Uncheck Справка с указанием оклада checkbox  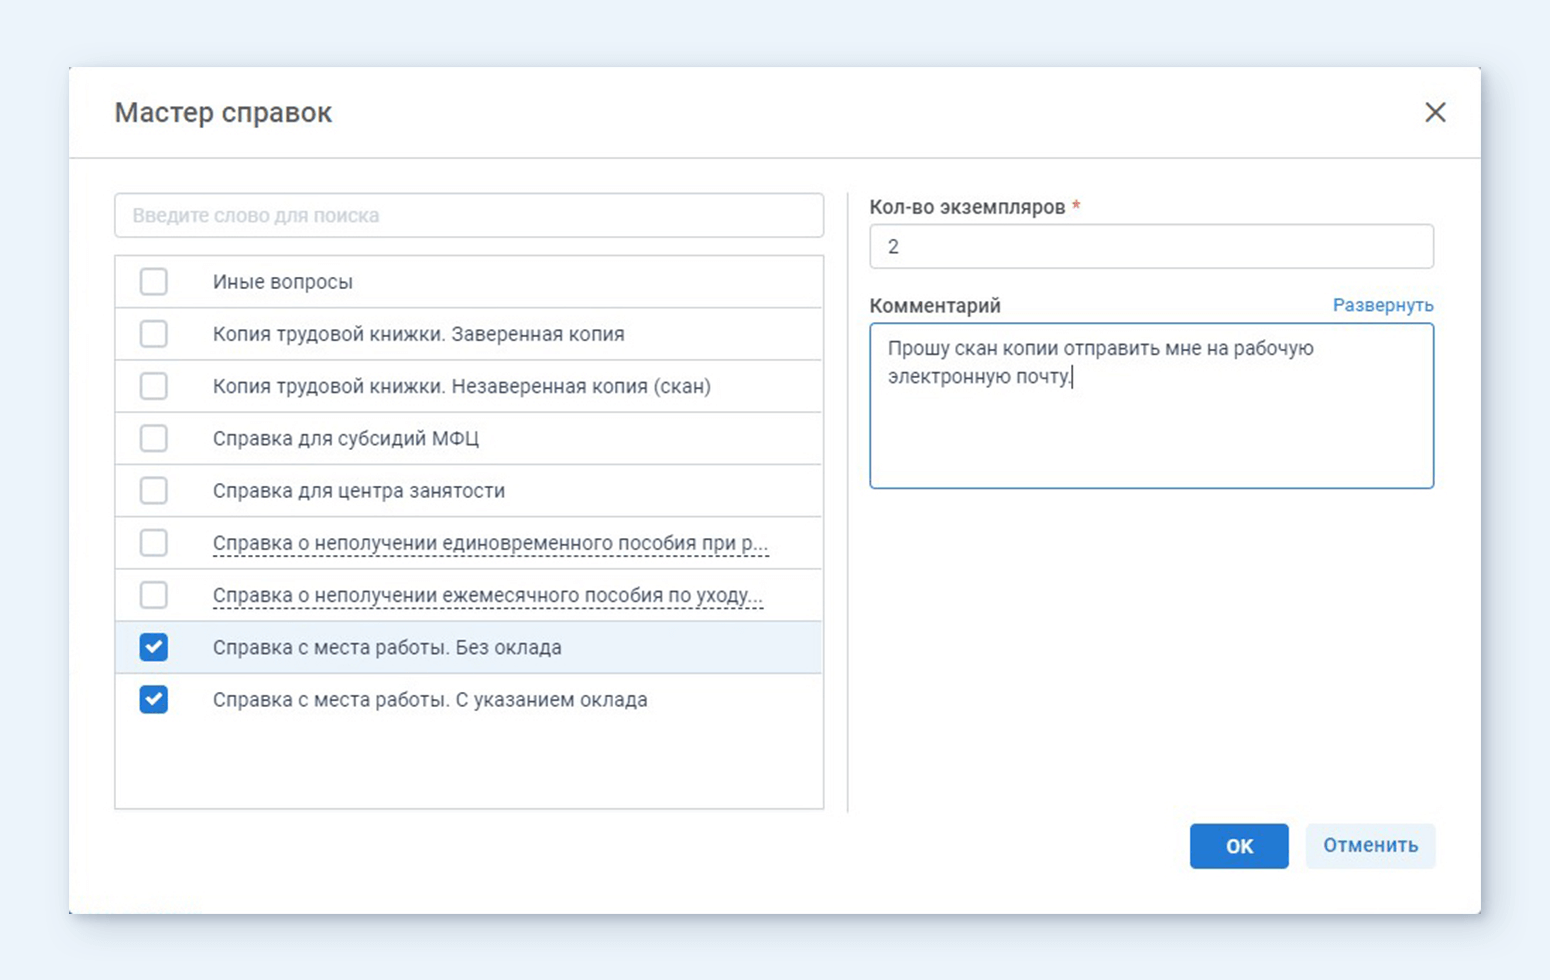pos(153,699)
